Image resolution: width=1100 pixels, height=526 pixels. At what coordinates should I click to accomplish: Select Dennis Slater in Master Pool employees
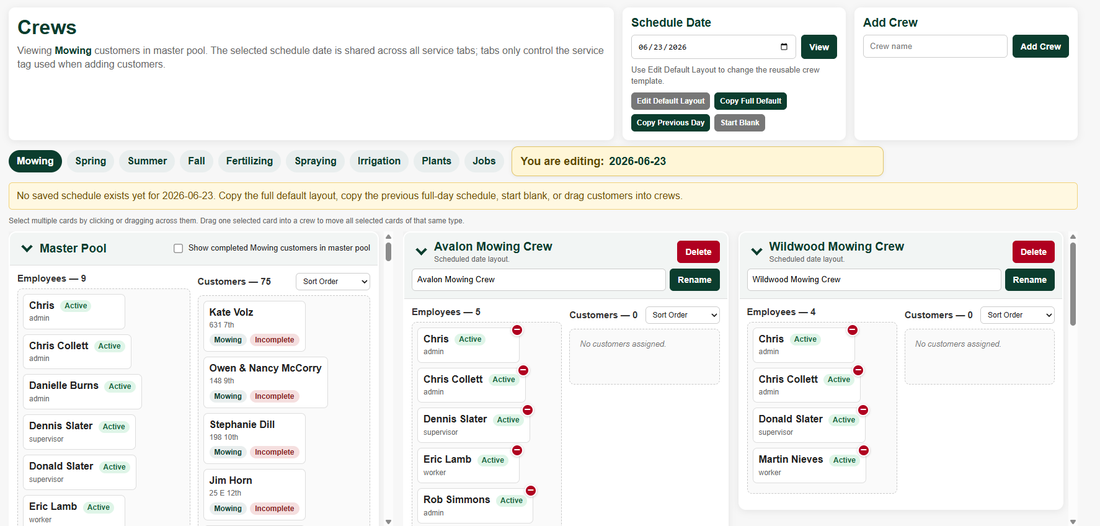click(x=80, y=432)
